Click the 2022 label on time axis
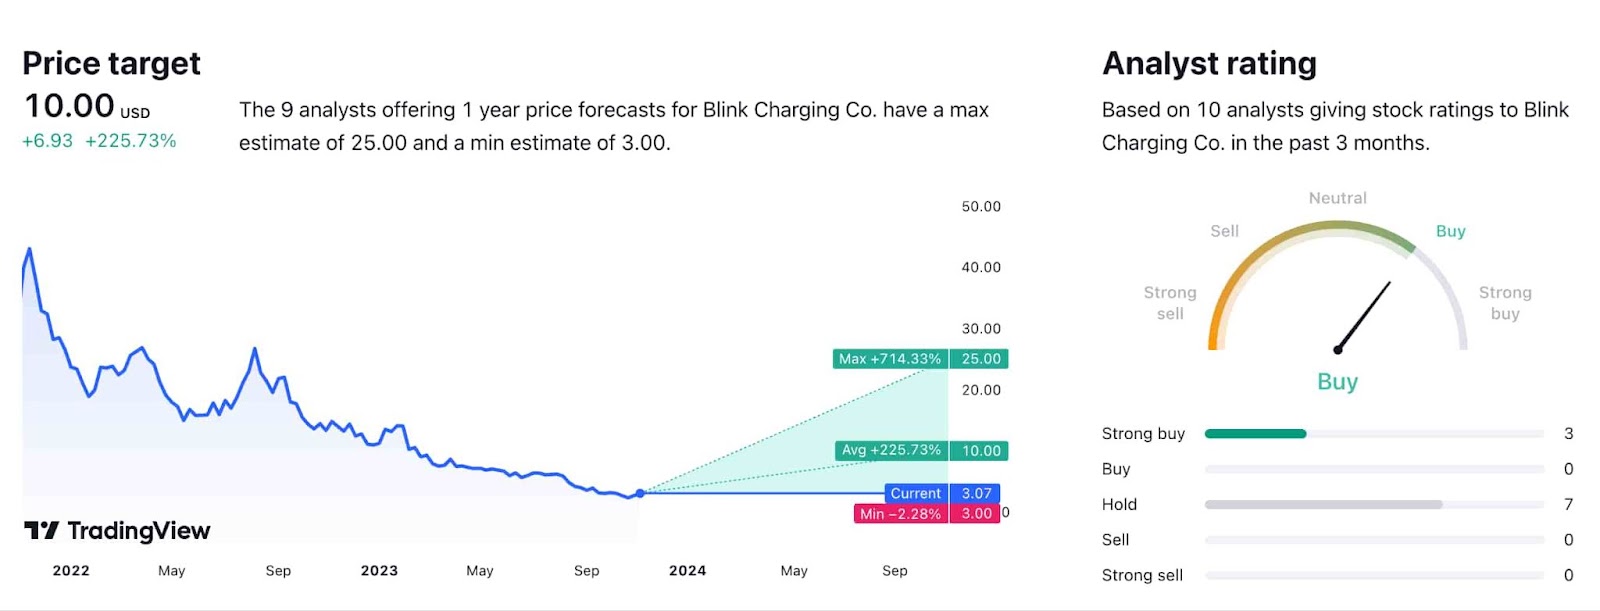Viewport: 1600px width, 611px height. pos(71,571)
